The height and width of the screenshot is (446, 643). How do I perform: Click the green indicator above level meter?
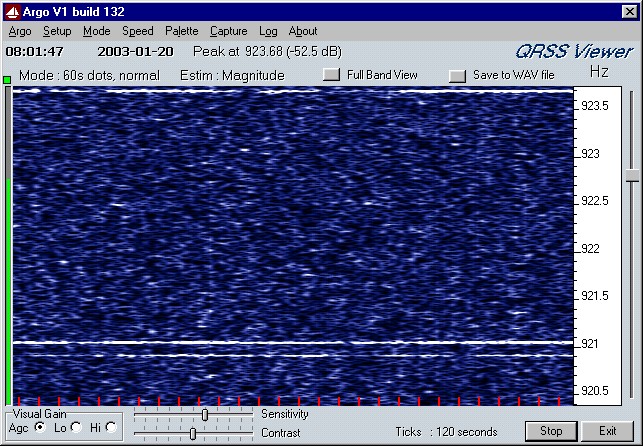pos(7,80)
